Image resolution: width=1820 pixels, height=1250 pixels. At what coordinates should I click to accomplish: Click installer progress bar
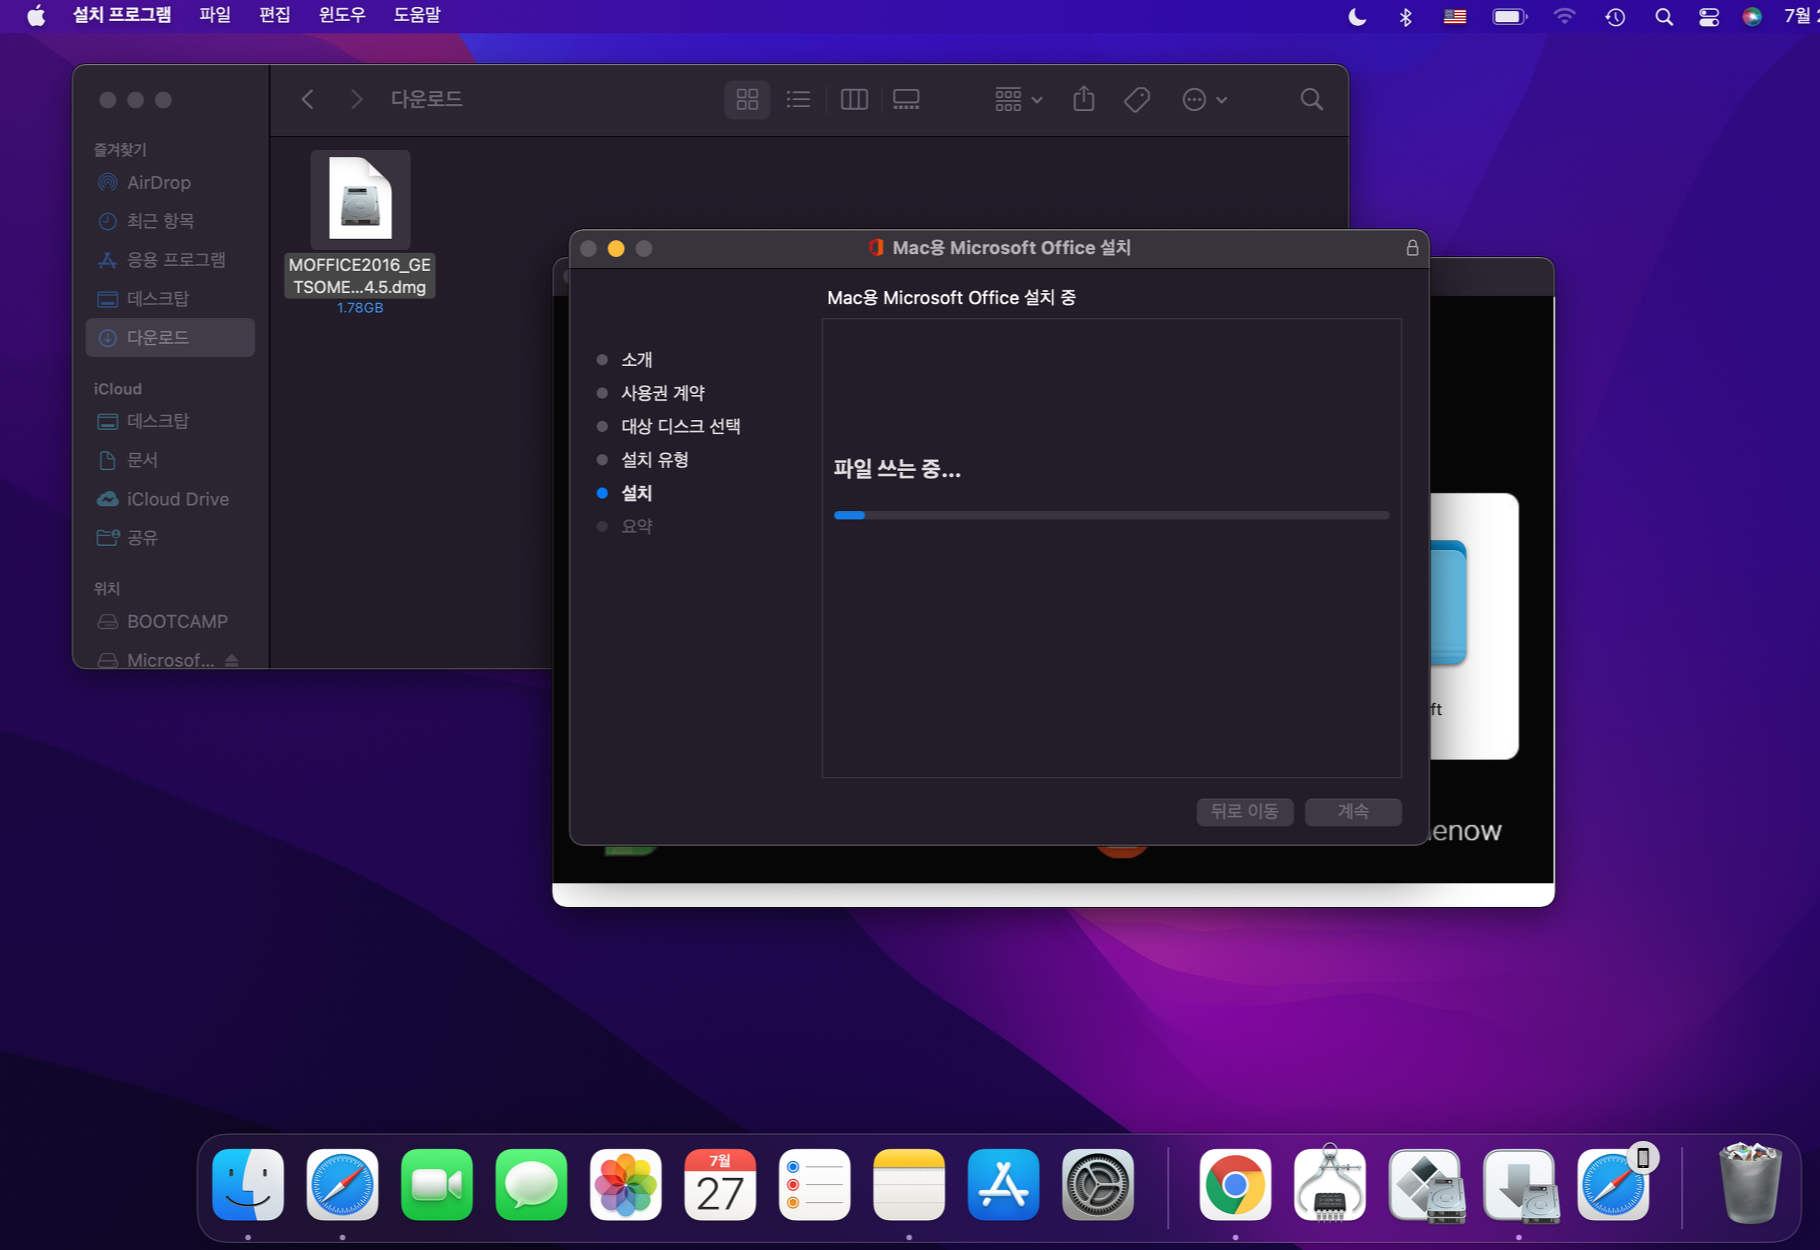(x=1111, y=516)
